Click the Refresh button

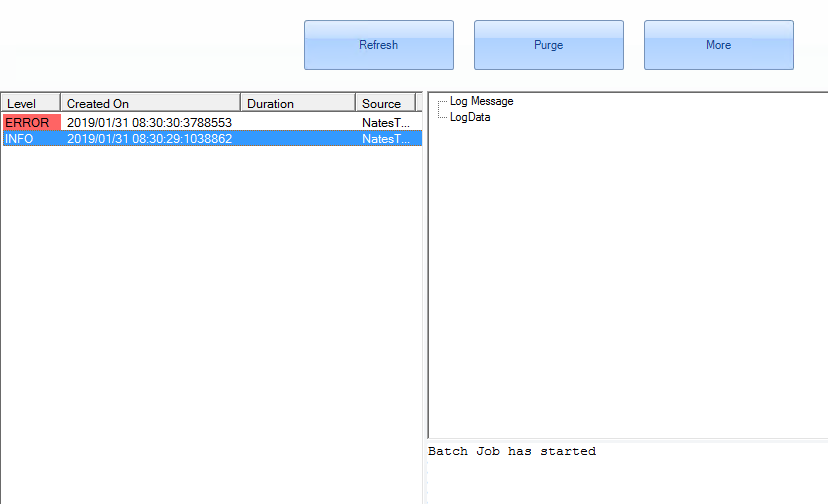pyautogui.click(x=379, y=45)
